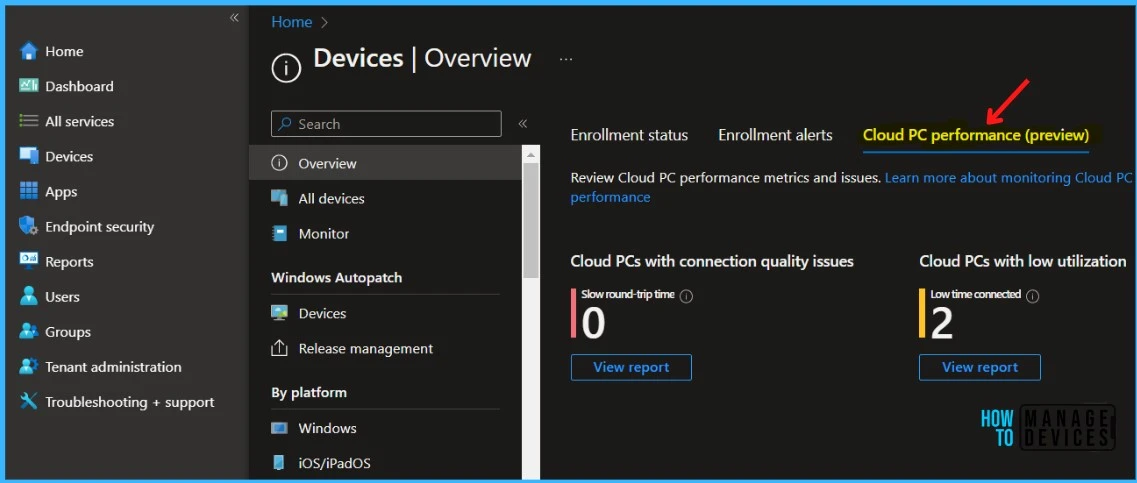The image size is (1137, 483).
Task: Click the Overview info icon in Devices menu
Action: tap(279, 163)
